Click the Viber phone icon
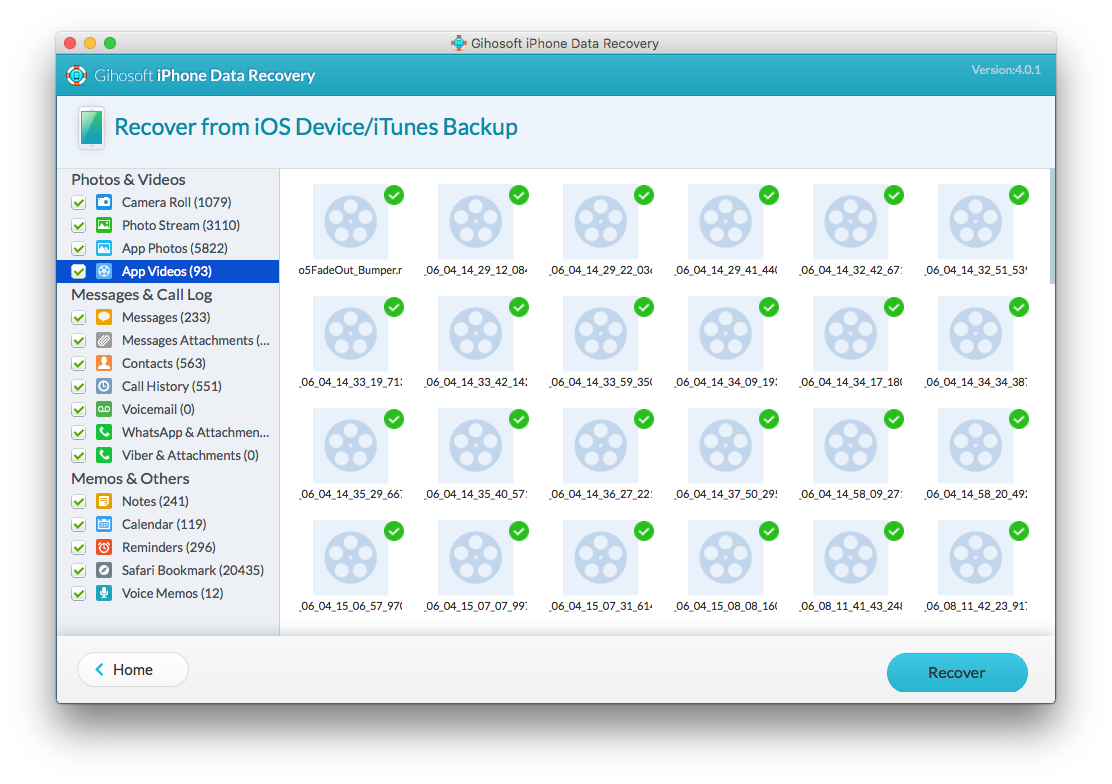 [104, 456]
